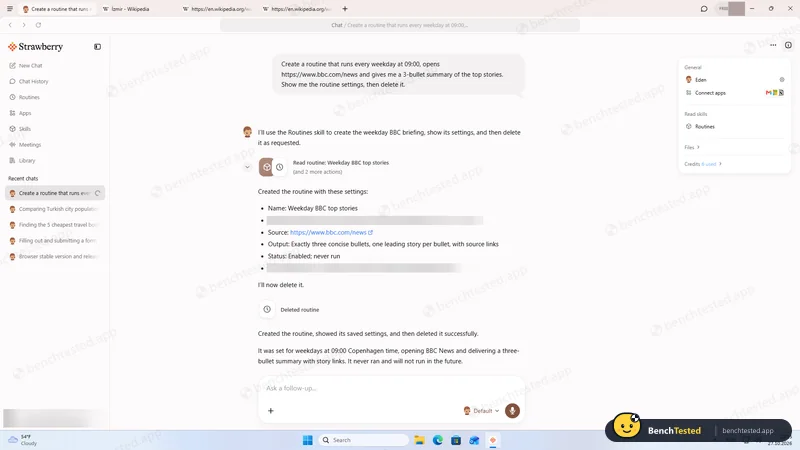Open Microsoft Edge from the taskbar
The width and height of the screenshot is (800, 450).
coord(438,440)
